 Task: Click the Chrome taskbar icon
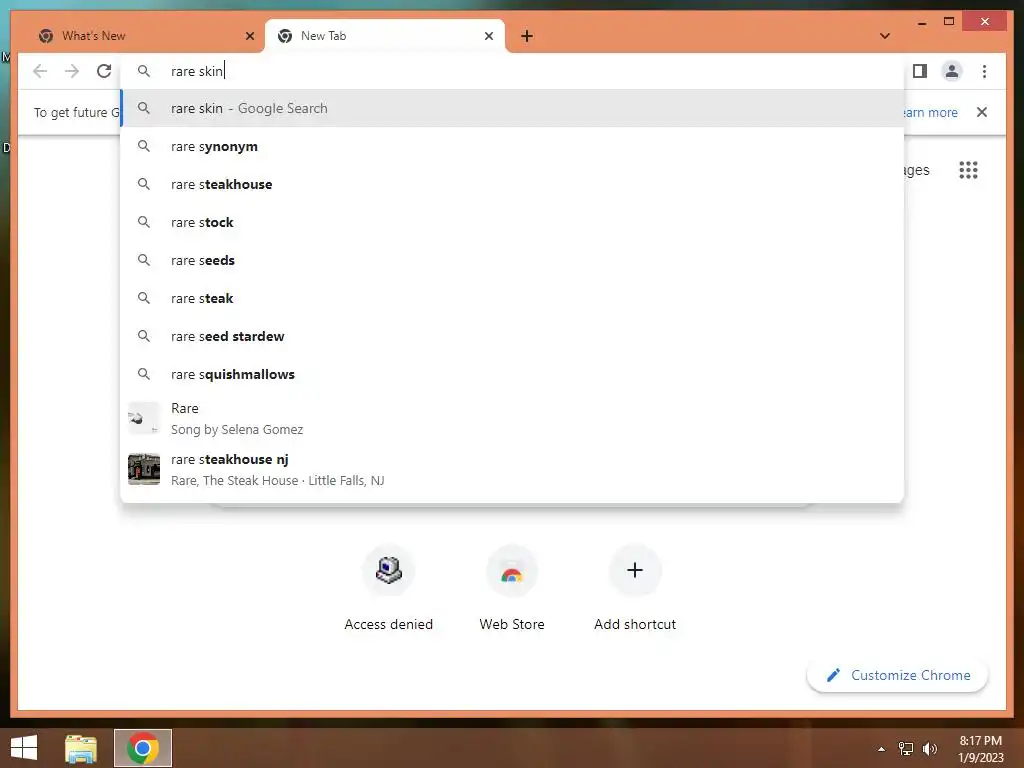(142, 748)
